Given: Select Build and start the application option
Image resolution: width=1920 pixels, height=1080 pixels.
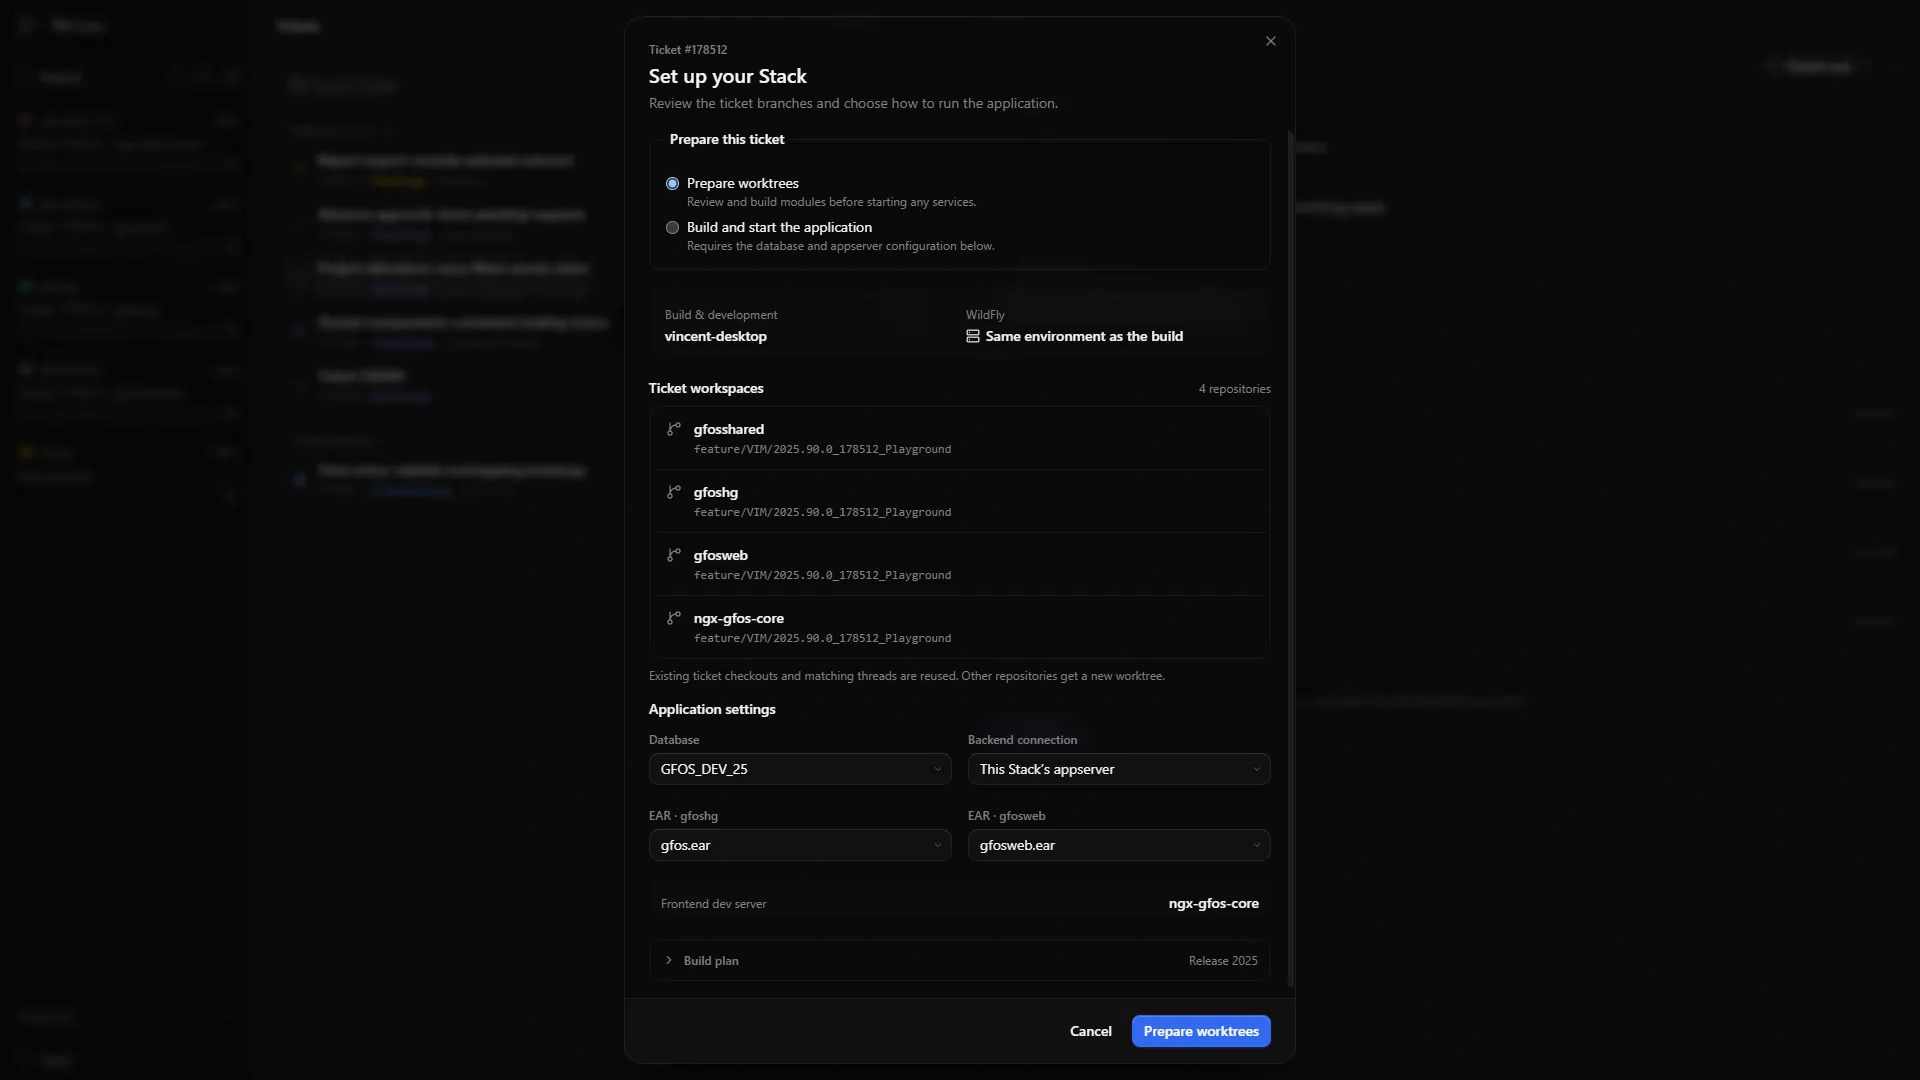Looking at the screenshot, I should coord(672,228).
